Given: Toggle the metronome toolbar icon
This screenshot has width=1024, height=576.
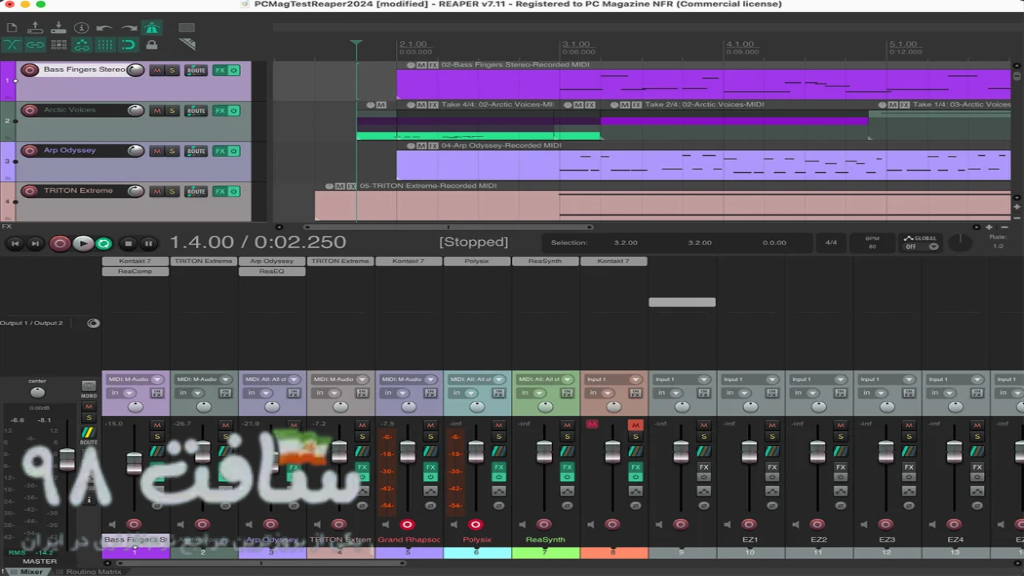Looking at the screenshot, I should pyautogui.click(x=152, y=27).
